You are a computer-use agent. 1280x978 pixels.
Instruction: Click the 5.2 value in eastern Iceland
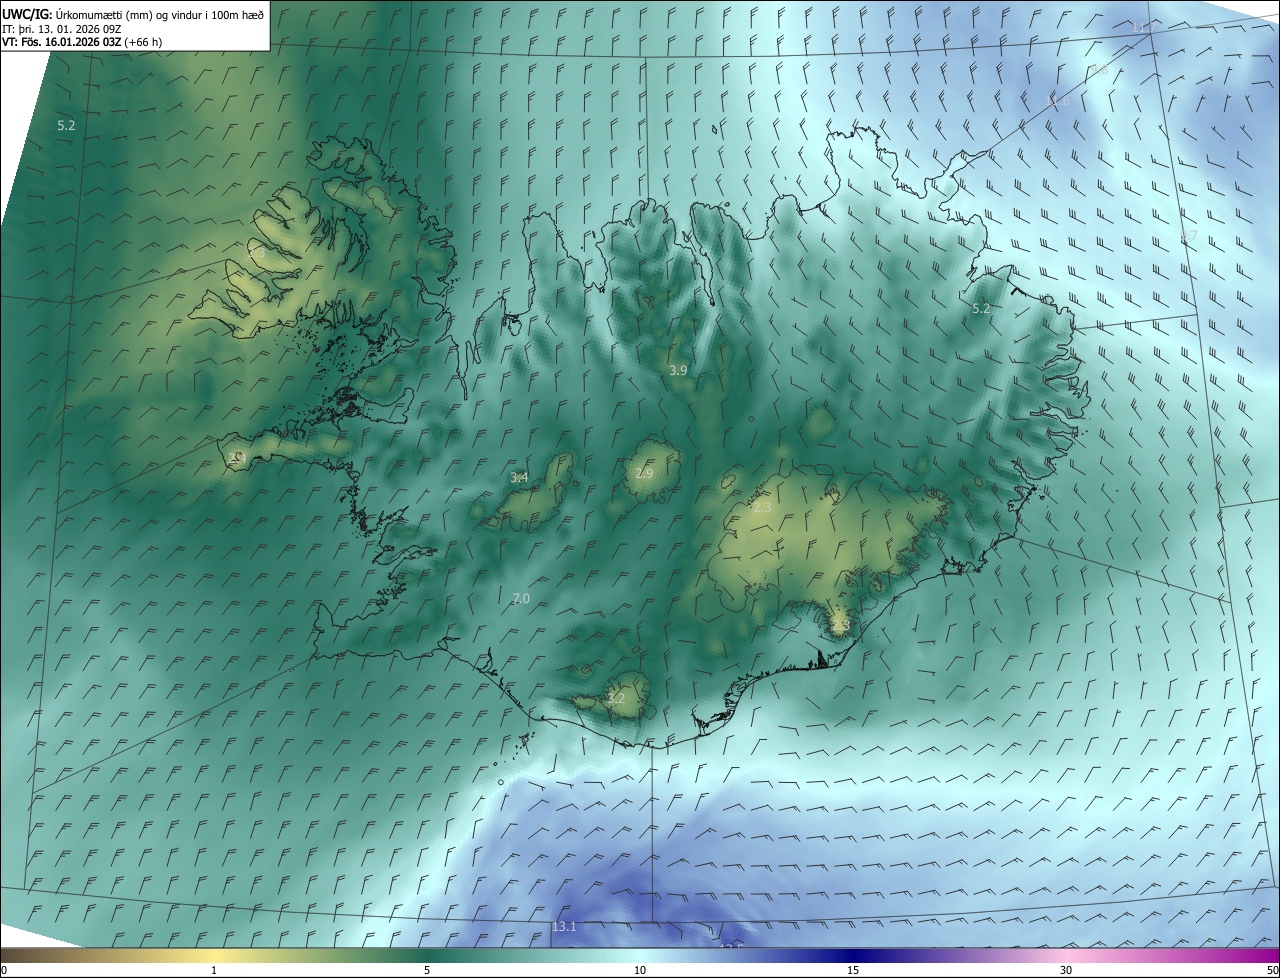tap(981, 308)
